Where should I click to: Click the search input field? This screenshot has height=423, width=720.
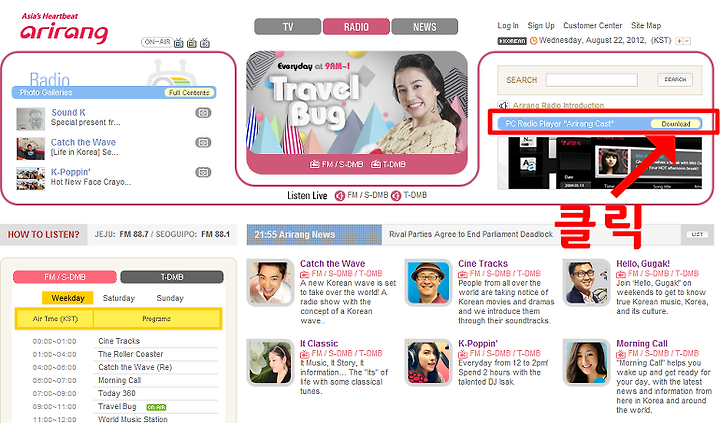[x=591, y=80]
